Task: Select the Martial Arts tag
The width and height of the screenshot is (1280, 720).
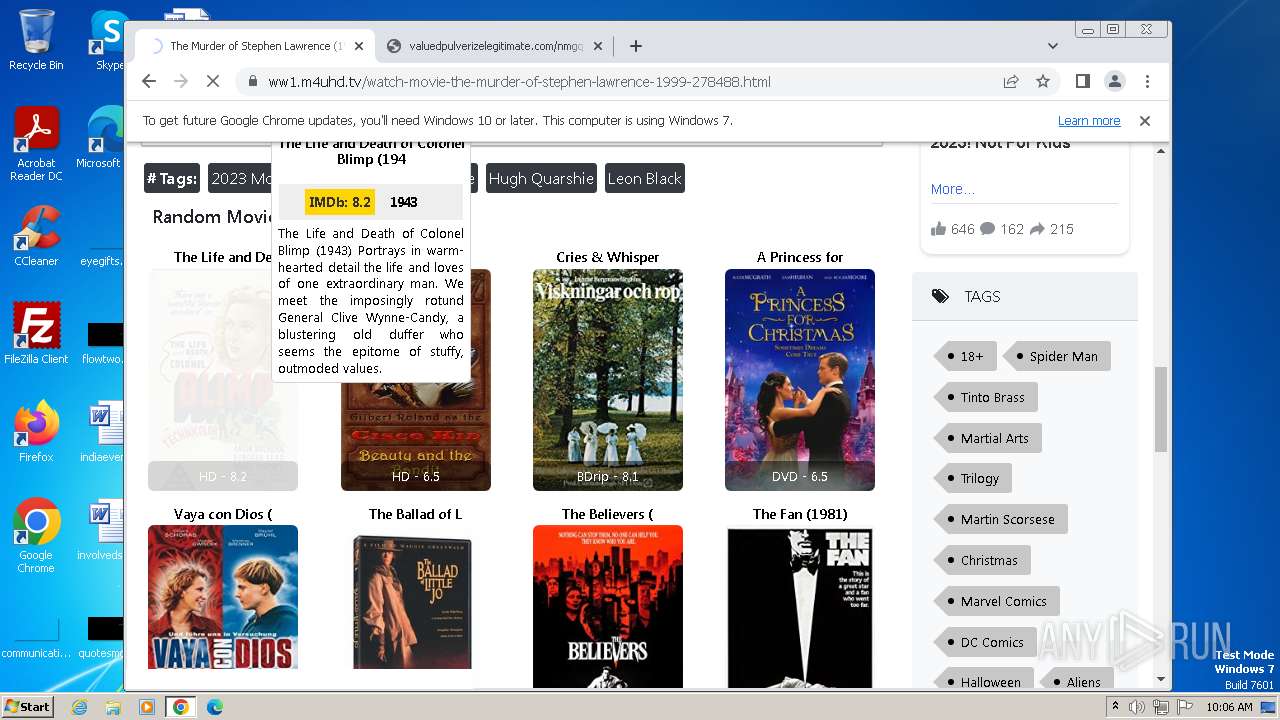Action: point(987,438)
